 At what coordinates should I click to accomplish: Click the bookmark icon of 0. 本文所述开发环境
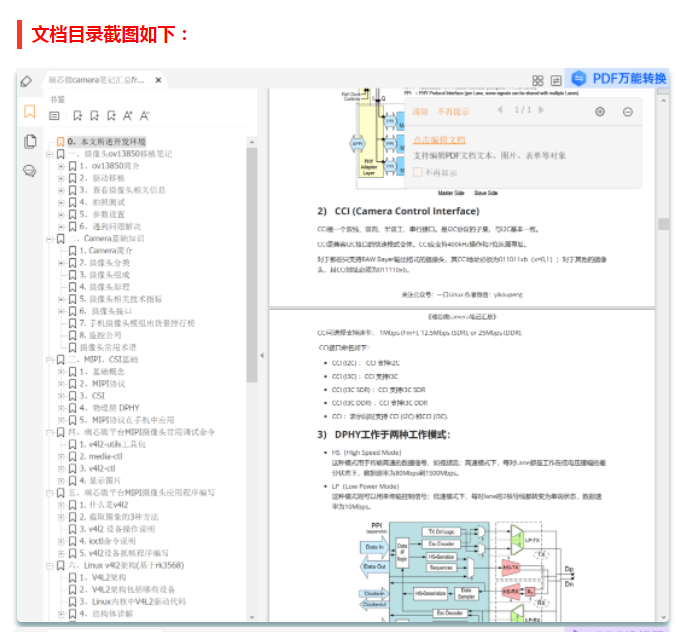pos(60,142)
